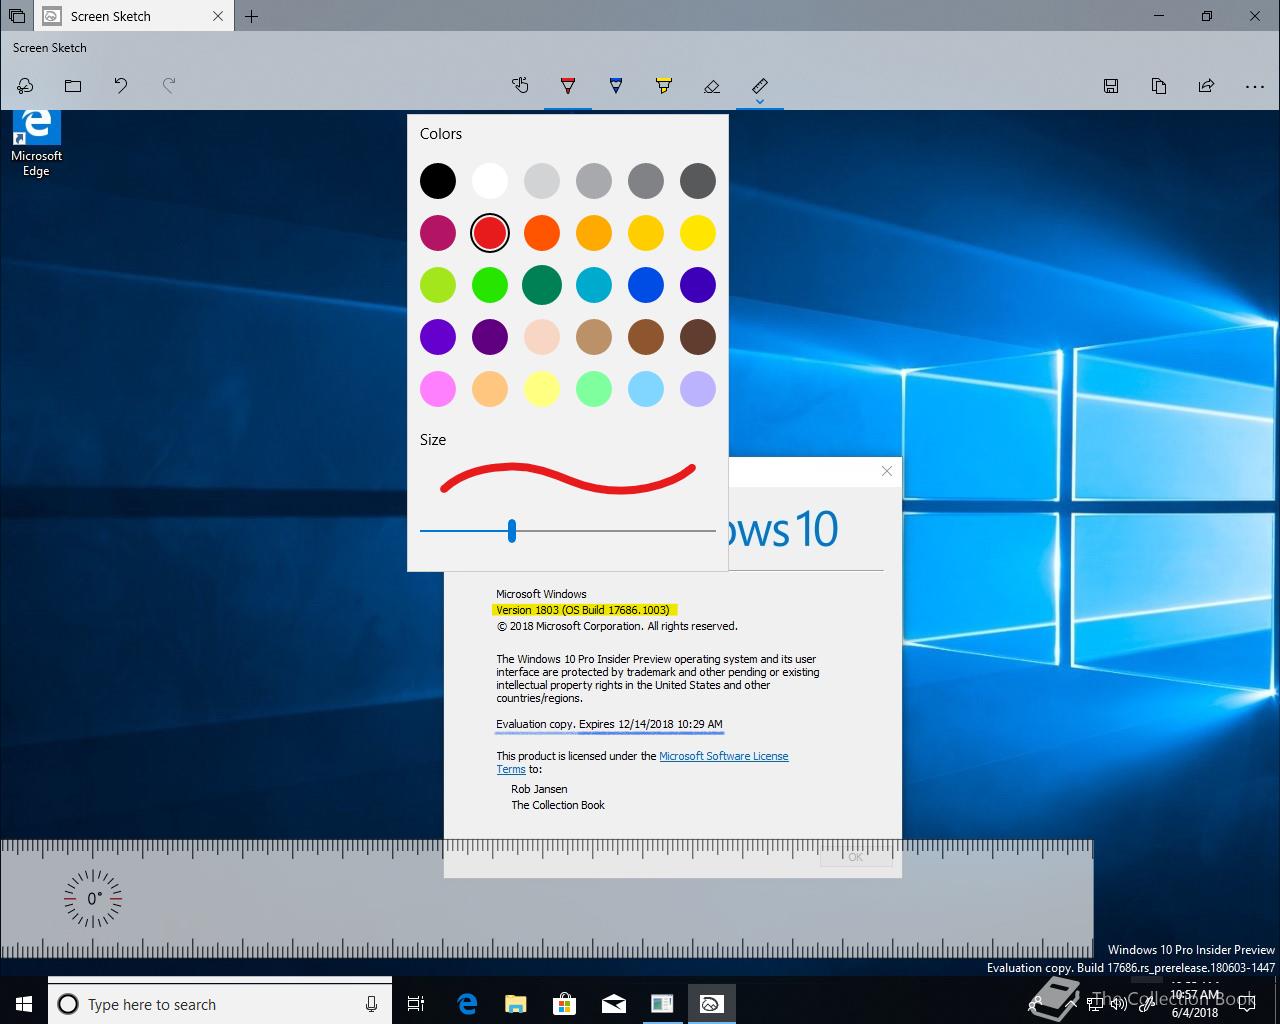Select the red Ballpoint pen tool
Viewport: 1280px width, 1024px height.
[568, 86]
